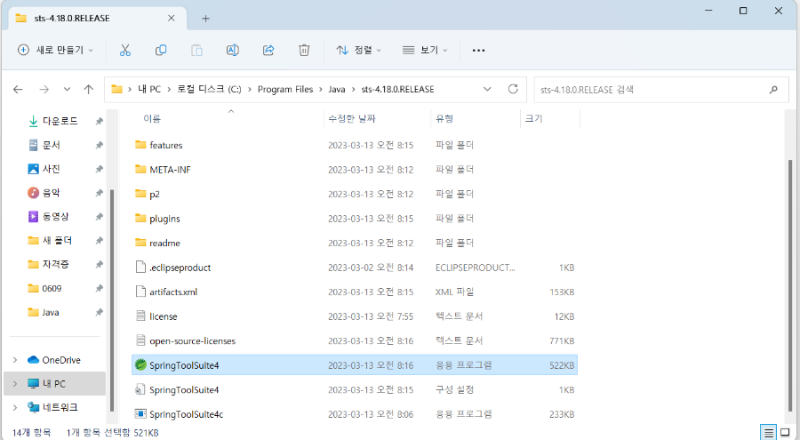Screen dimensions: 800x440
Task: Expand the chevron after 내 PC in path
Action: coord(169,89)
